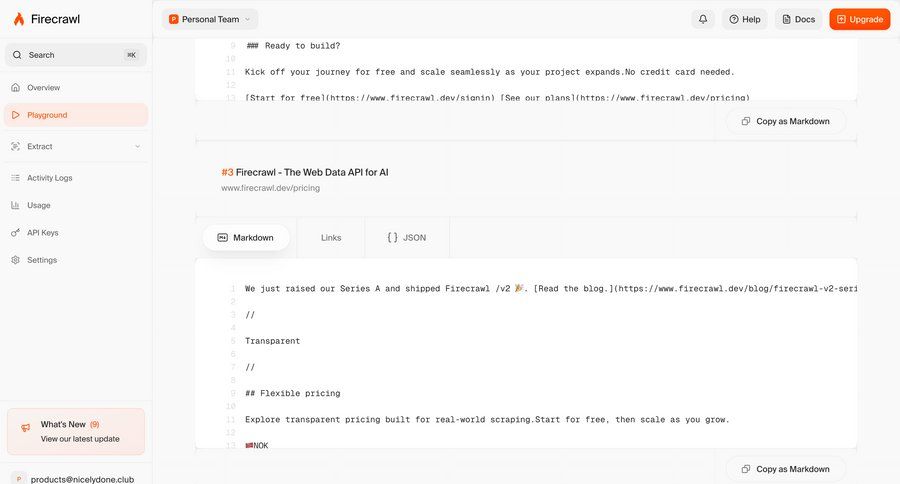
Task: Click the result title Firecrawl - The Web Data API for AI
Action: [312, 172]
